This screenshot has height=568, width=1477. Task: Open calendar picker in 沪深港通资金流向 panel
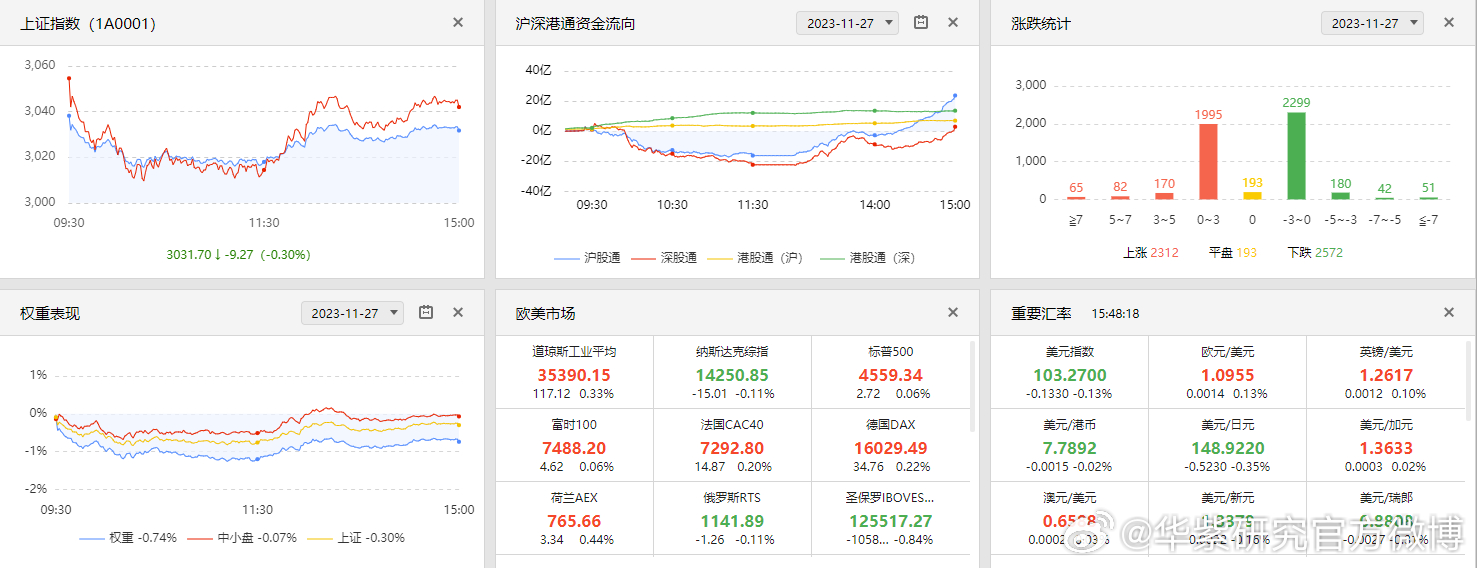(x=922, y=23)
